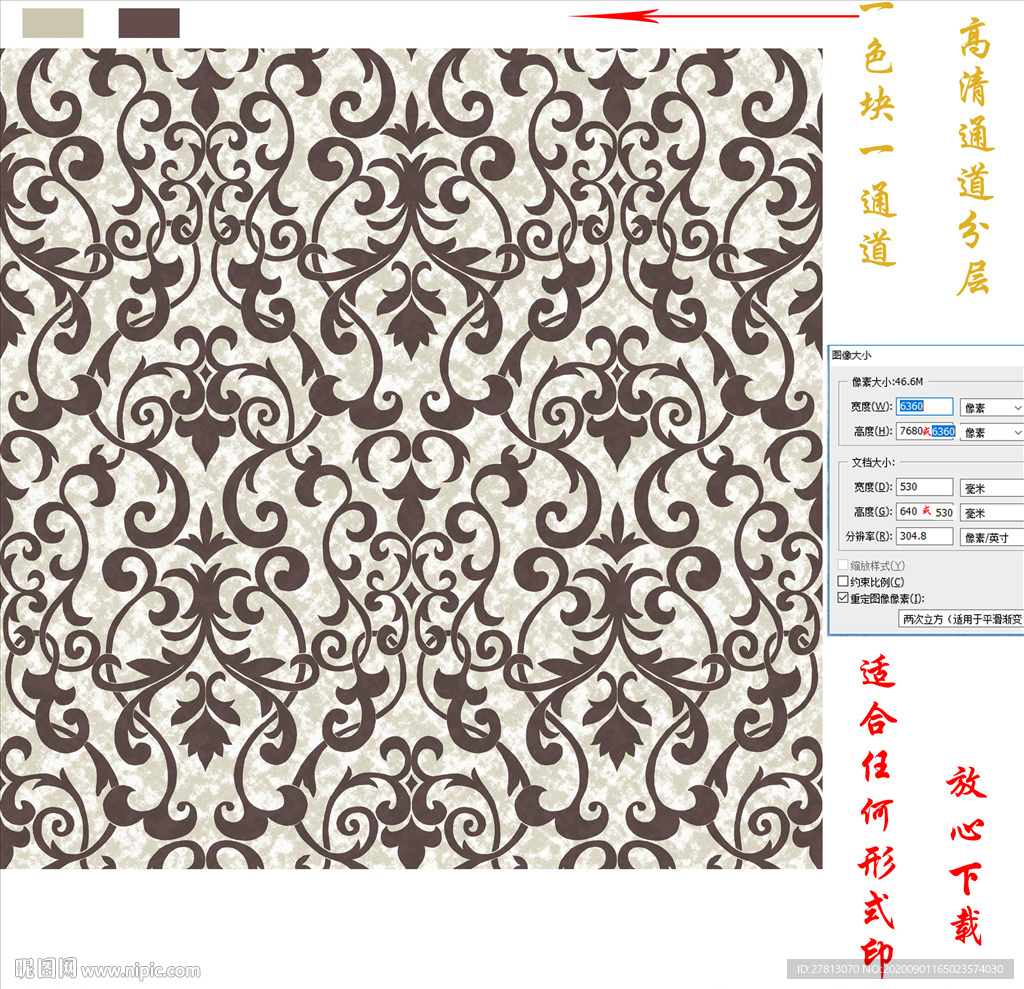Click the document height field showing 640
This screenshot has width=1024, height=989.
[x=925, y=511]
